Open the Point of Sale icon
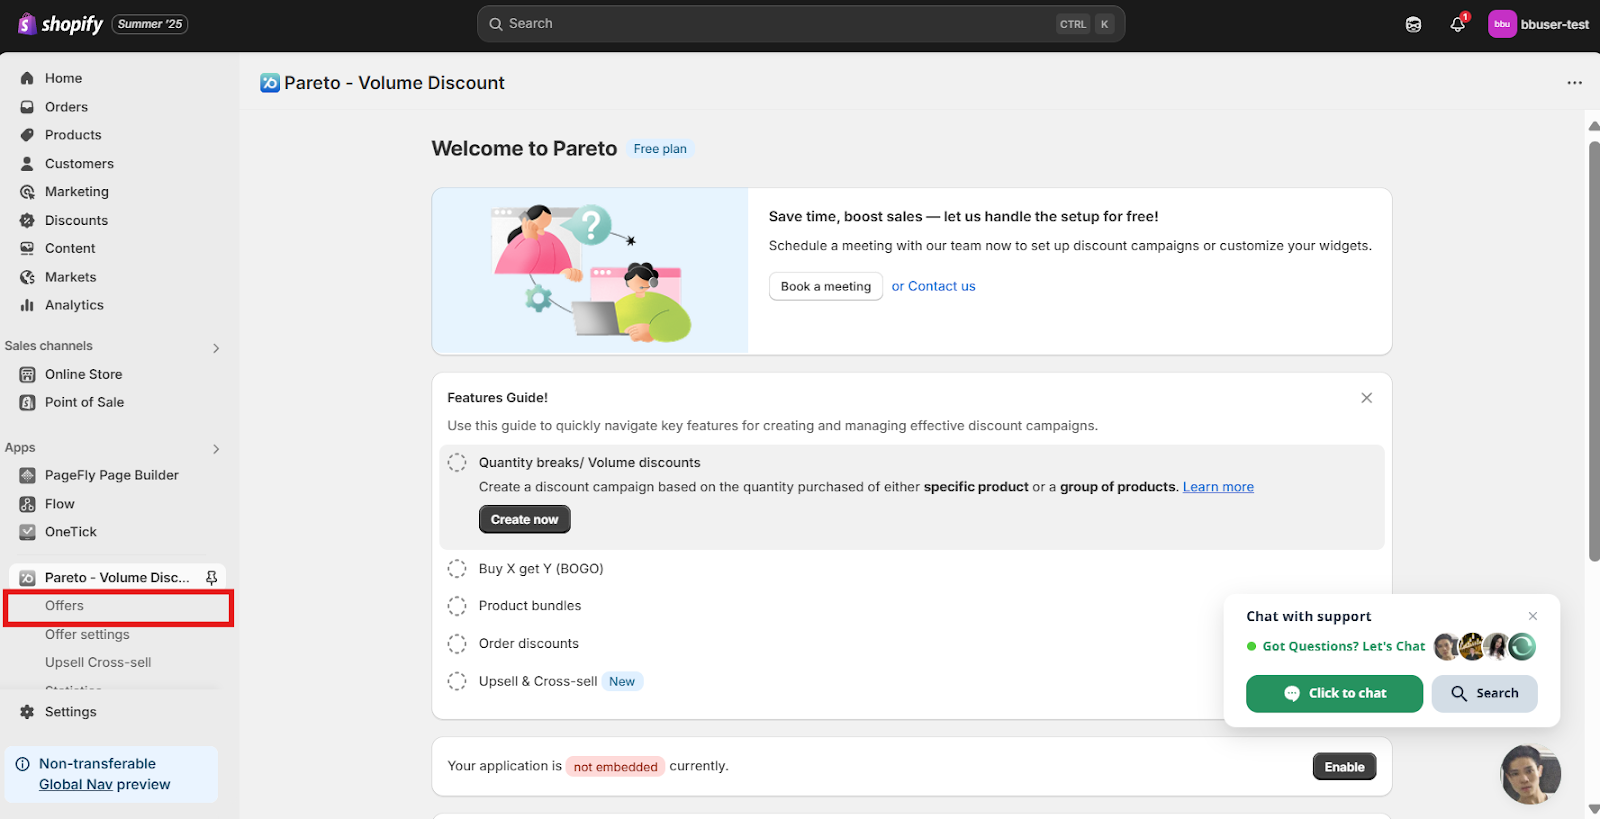The image size is (1600, 819). pos(27,402)
